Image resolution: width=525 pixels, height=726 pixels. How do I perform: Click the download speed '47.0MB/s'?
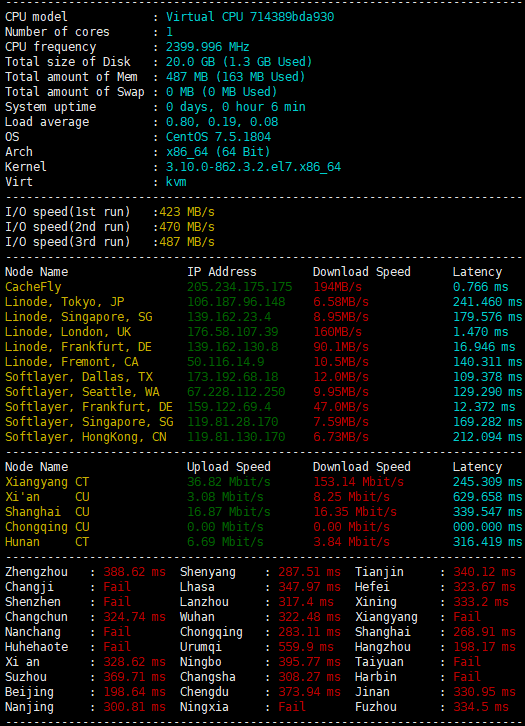pyautogui.click(x=341, y=407)
